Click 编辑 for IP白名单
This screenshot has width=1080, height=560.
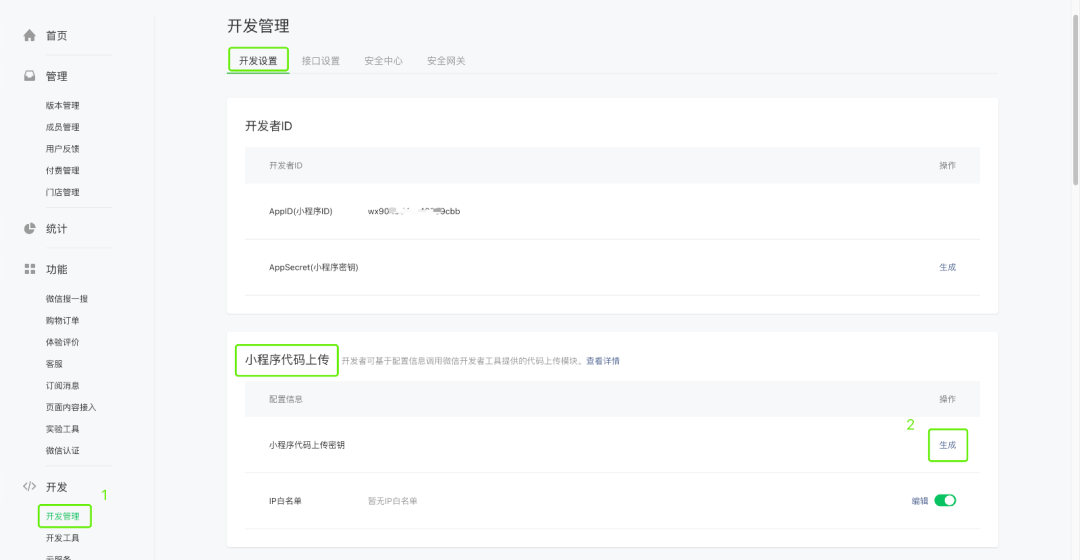pyautogui.click(x=920, y=501)
